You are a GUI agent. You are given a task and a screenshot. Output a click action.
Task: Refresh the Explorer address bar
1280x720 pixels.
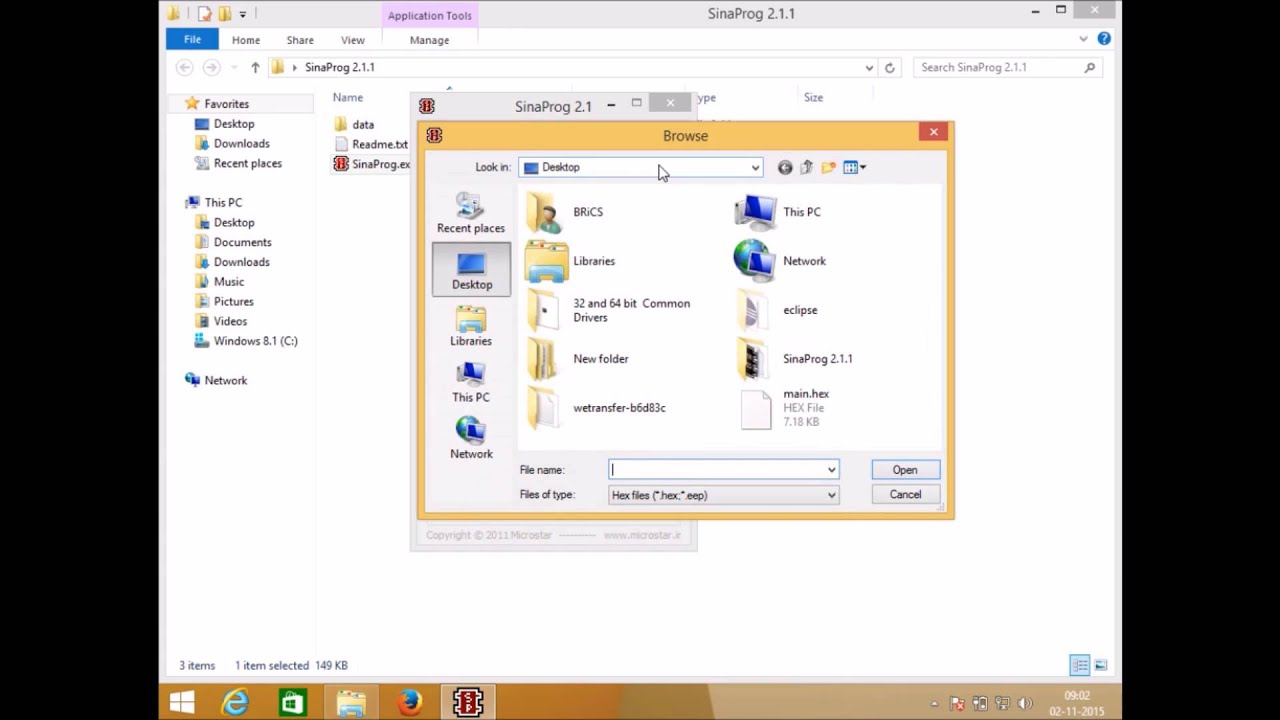coord(890,67)
